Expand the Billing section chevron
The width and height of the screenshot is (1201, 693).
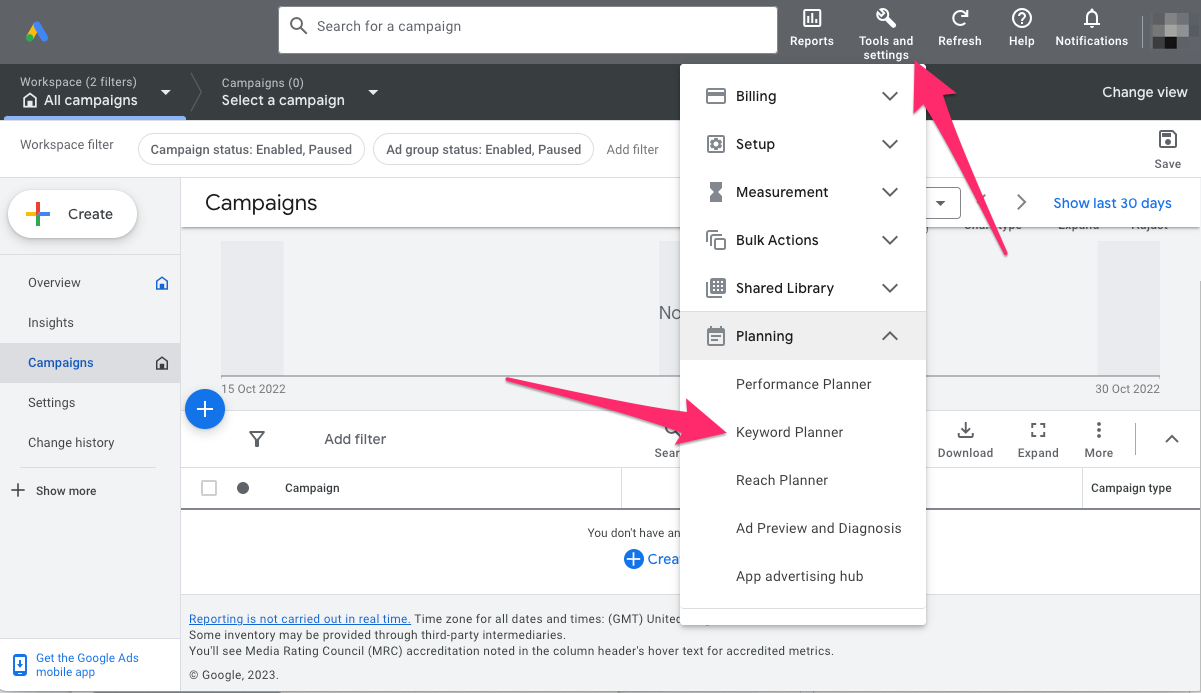pyautogui.click(x=890, y=96)
